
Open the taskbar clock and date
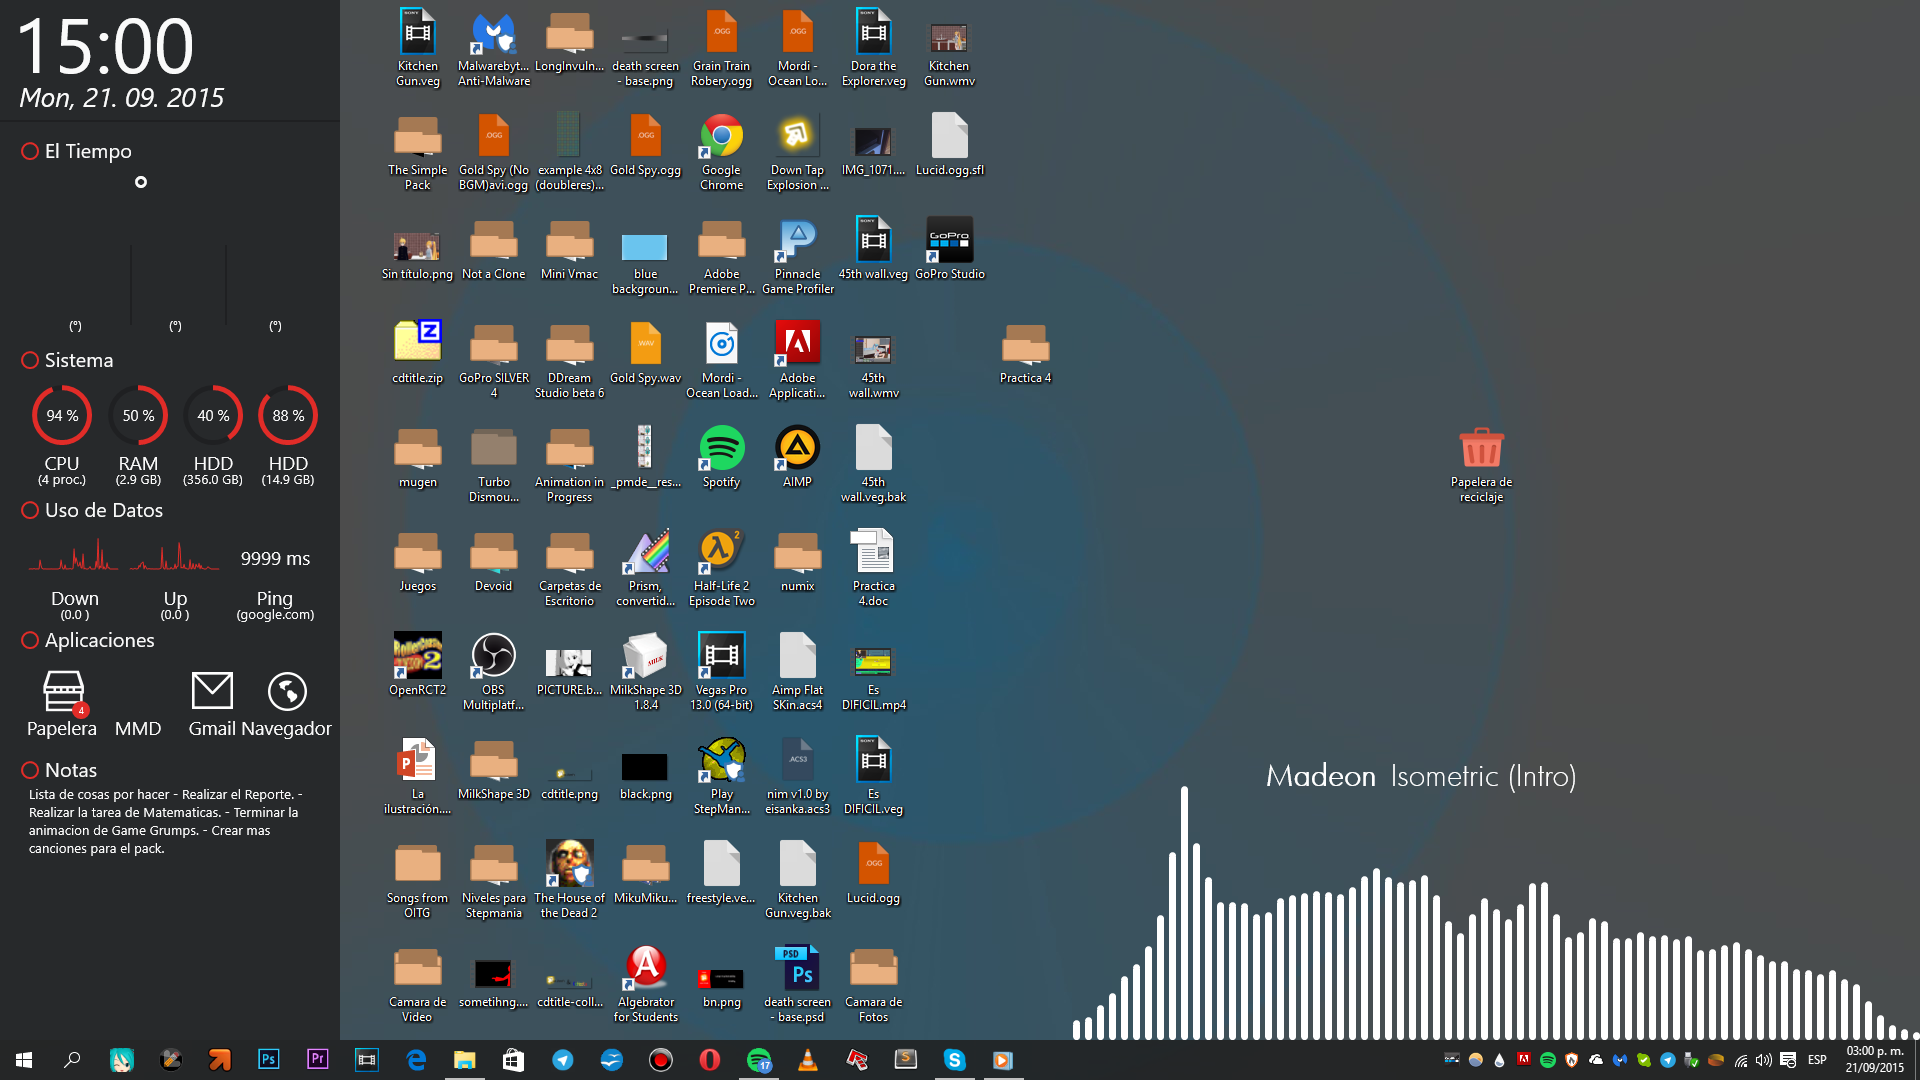coord(1874,1059)
